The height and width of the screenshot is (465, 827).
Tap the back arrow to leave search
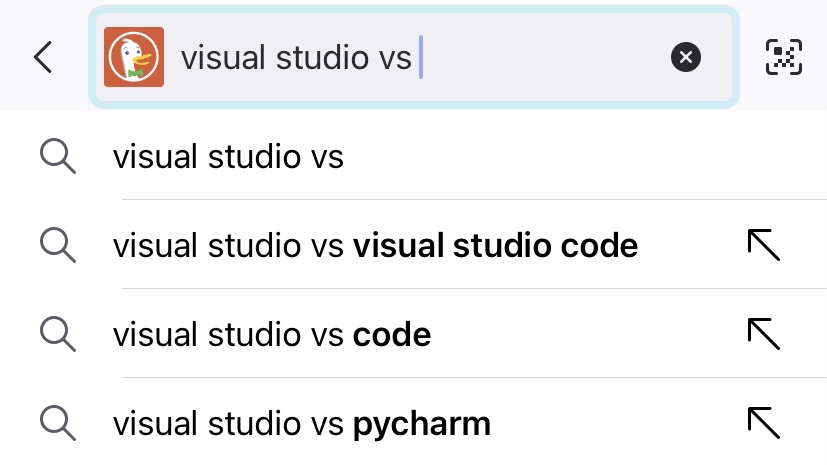point(43,58)
